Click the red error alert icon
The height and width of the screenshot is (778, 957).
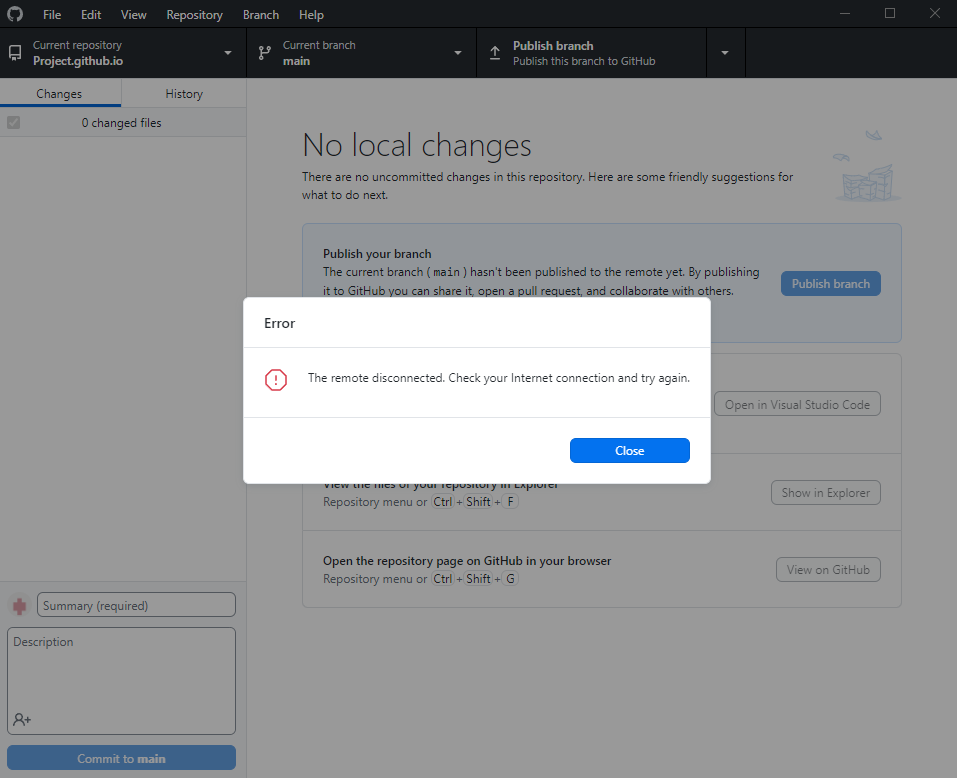pos(276,380)
